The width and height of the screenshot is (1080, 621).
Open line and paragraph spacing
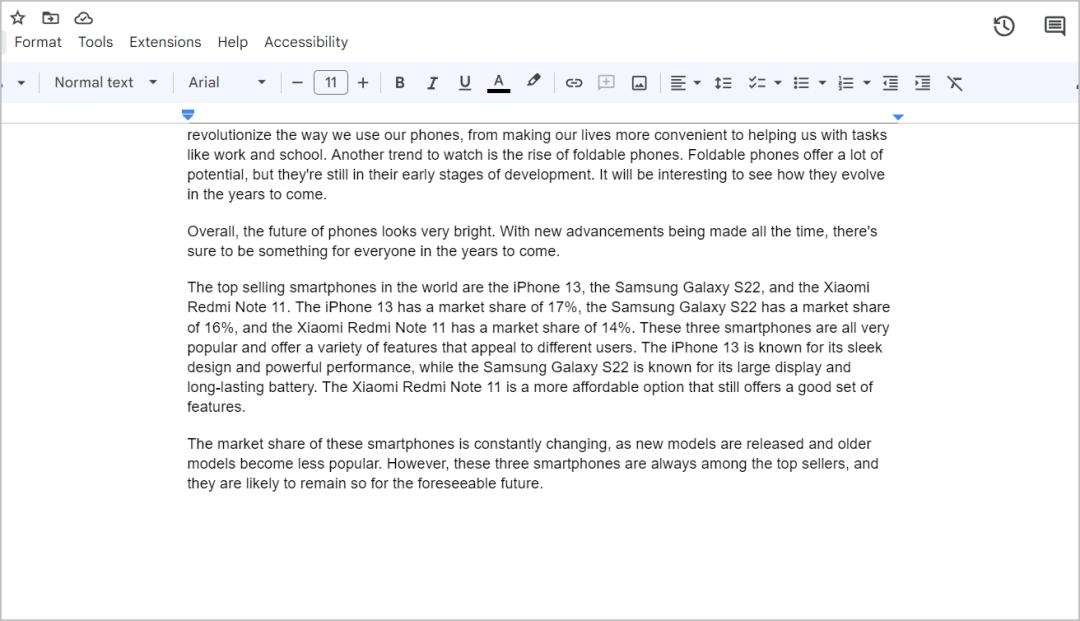click(723, 83)
